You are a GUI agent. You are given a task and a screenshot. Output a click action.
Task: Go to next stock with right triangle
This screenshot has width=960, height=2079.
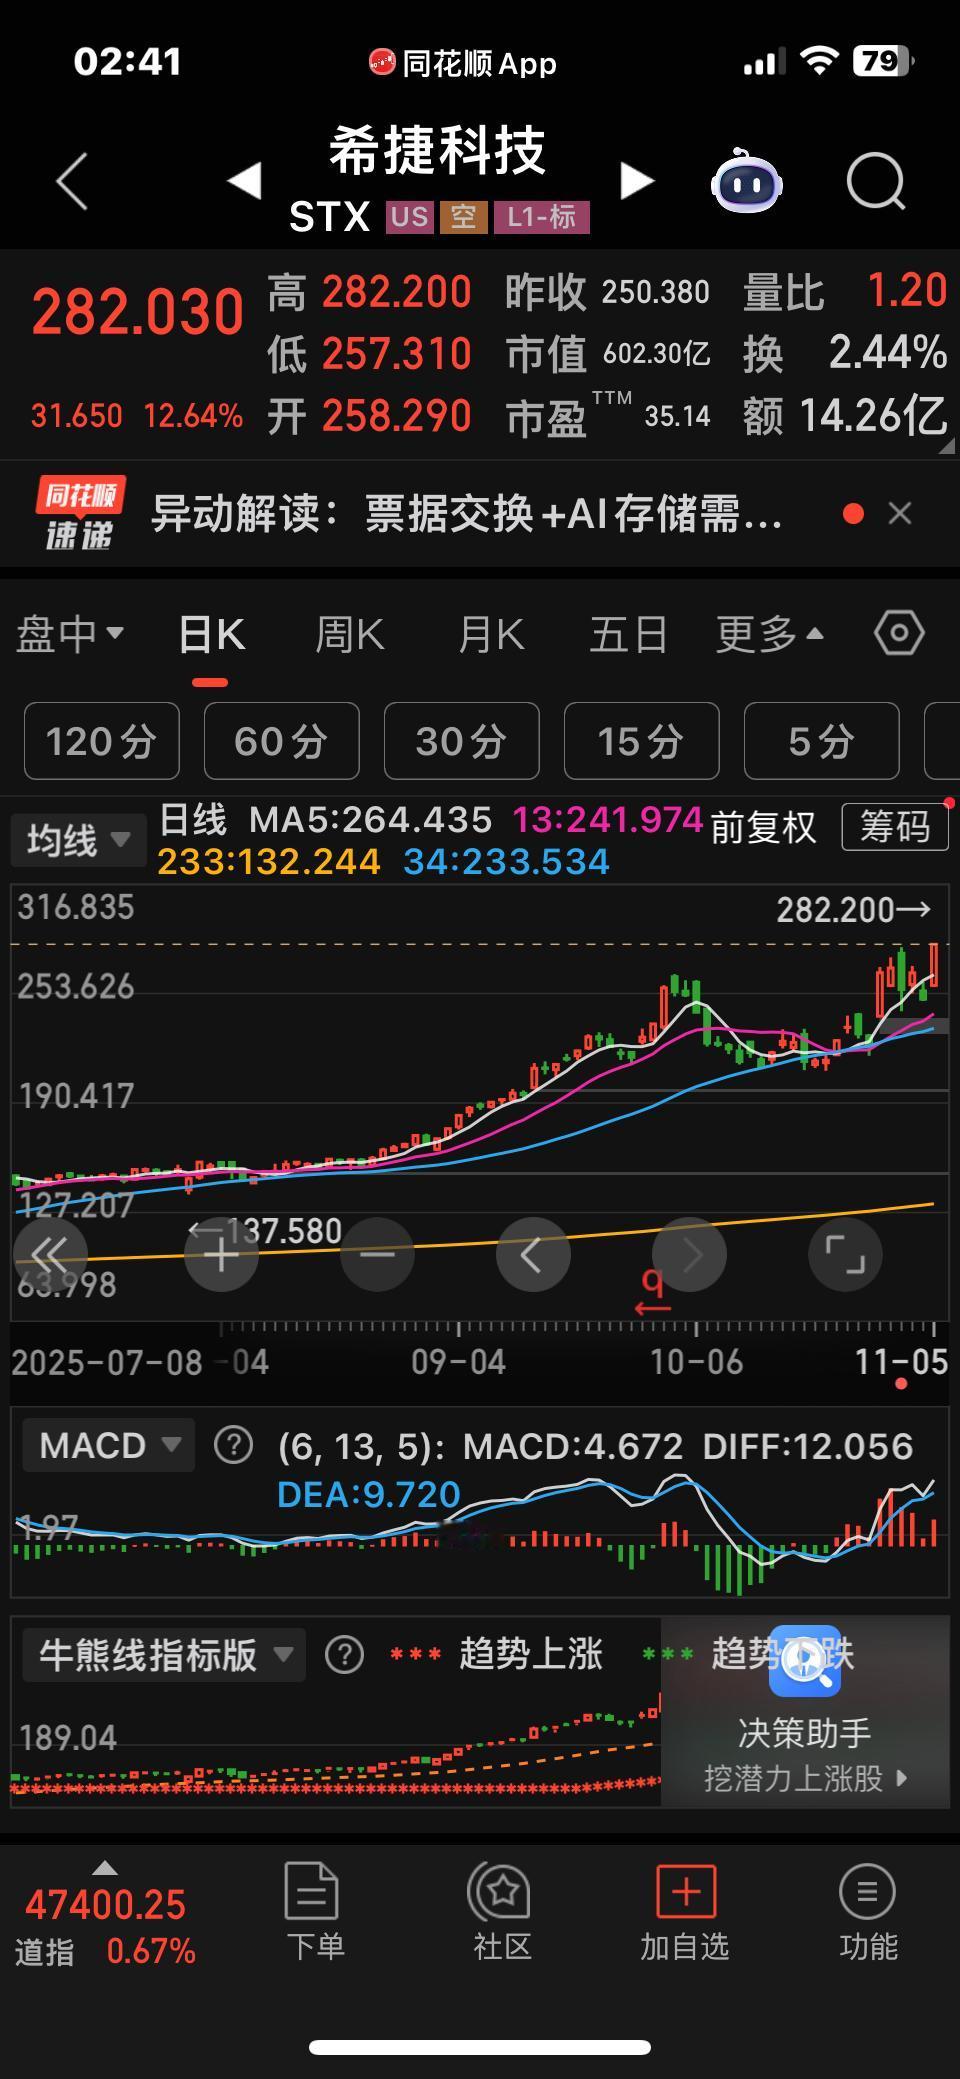tap(636, 182)
